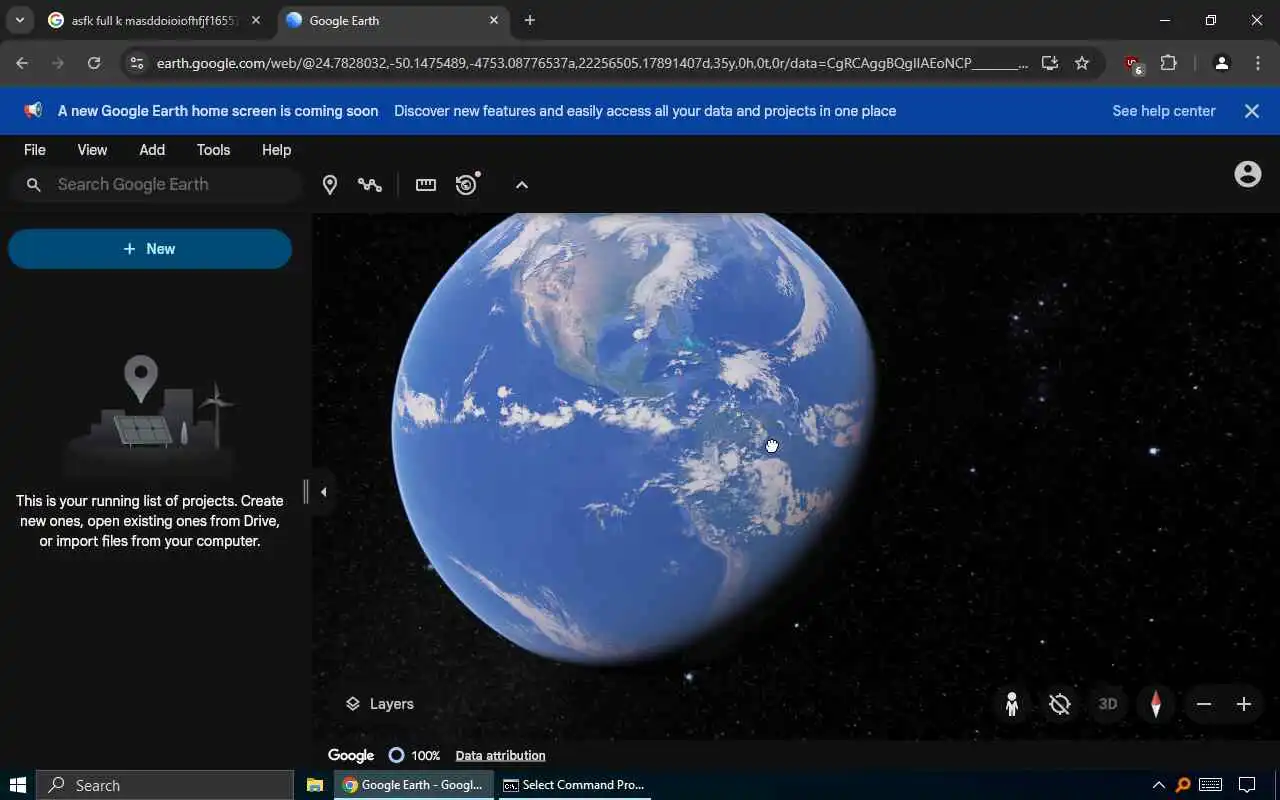Go back with the browser back arrow
The image size is (1280, 800).
point(22,63)
